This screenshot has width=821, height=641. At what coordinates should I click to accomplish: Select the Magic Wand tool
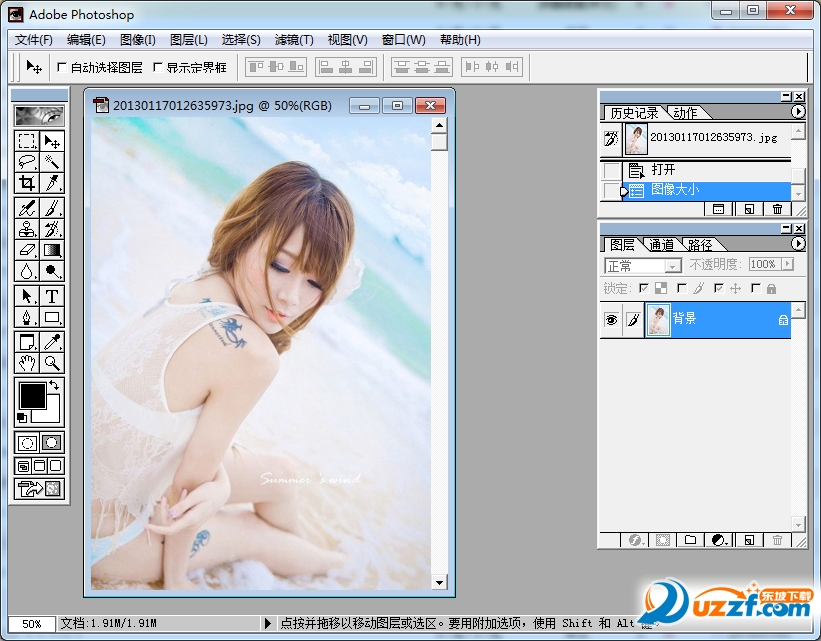pyautogui.click(x=52, y=162)
